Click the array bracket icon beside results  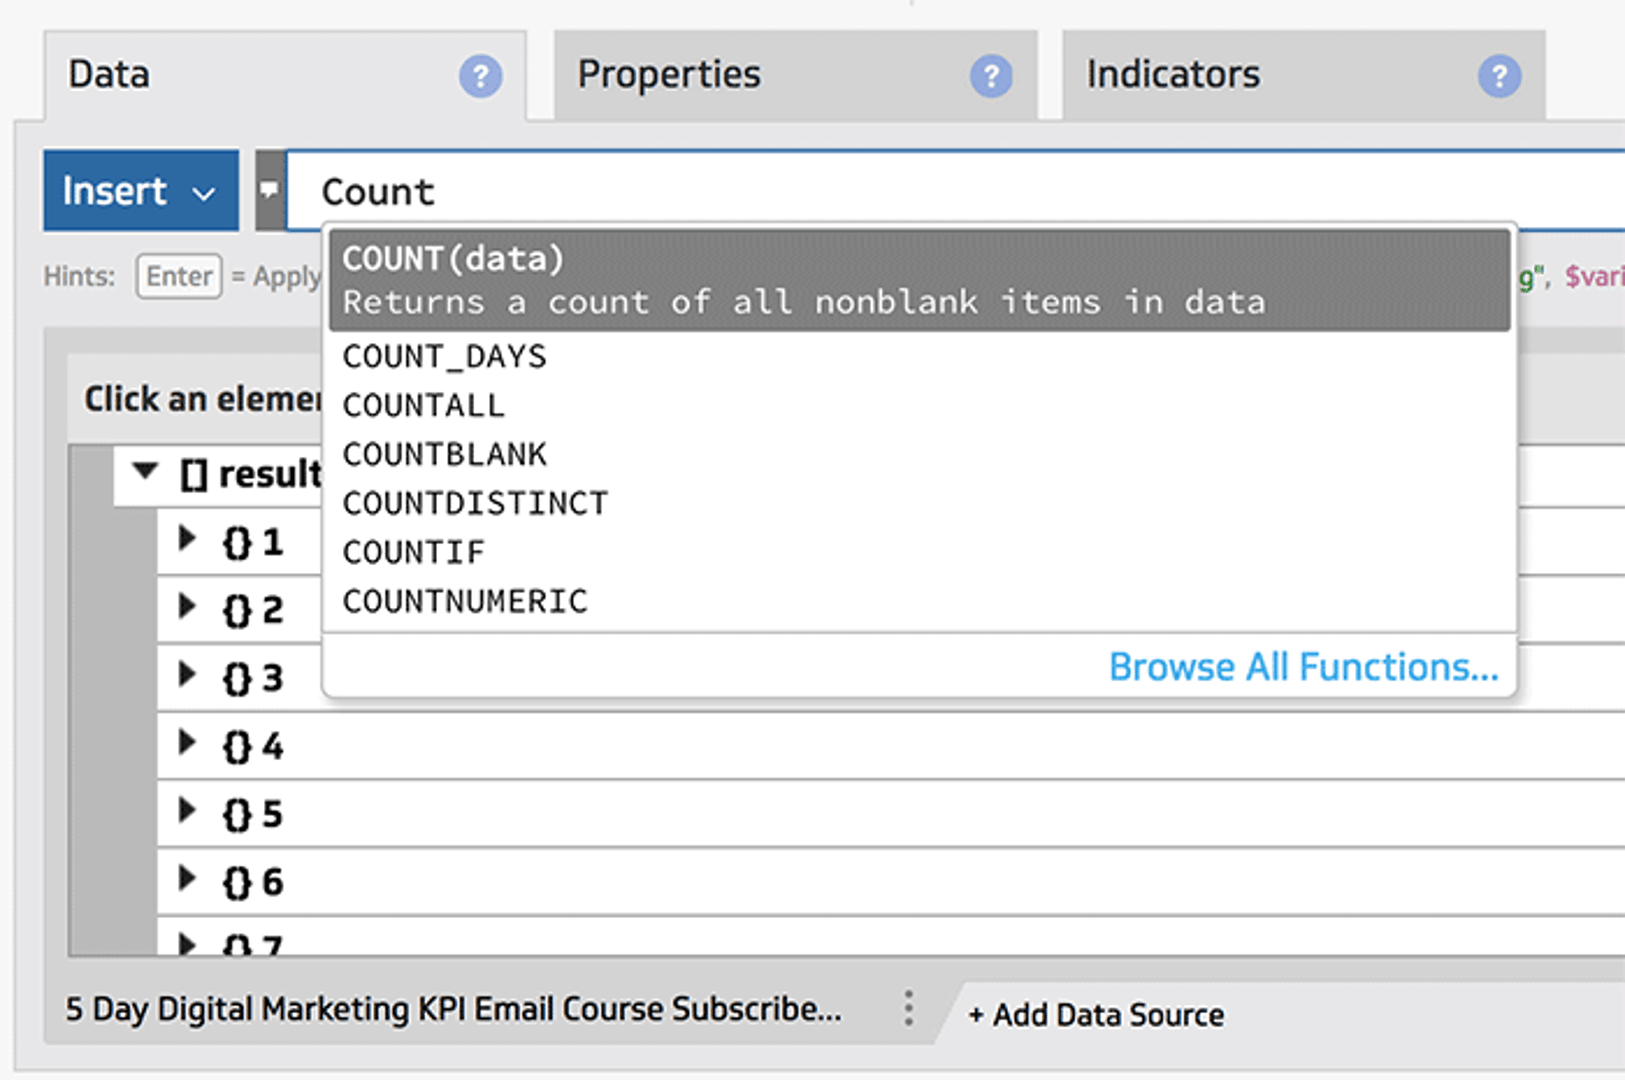195,473
